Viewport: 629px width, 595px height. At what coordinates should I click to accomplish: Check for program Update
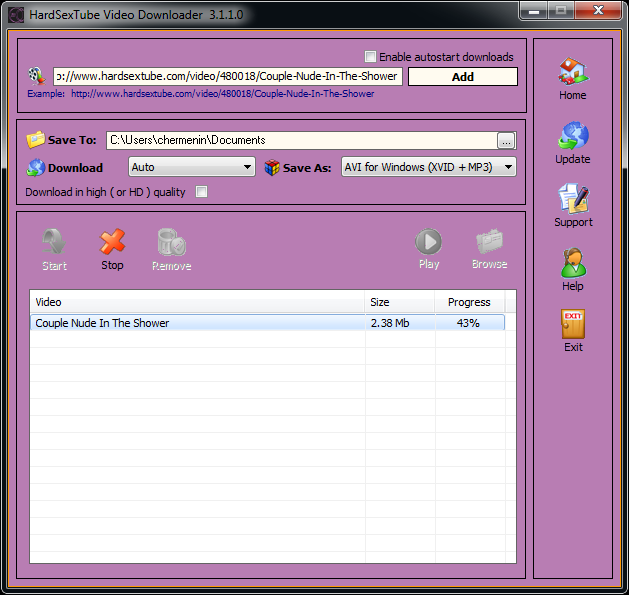pos(573,136)
